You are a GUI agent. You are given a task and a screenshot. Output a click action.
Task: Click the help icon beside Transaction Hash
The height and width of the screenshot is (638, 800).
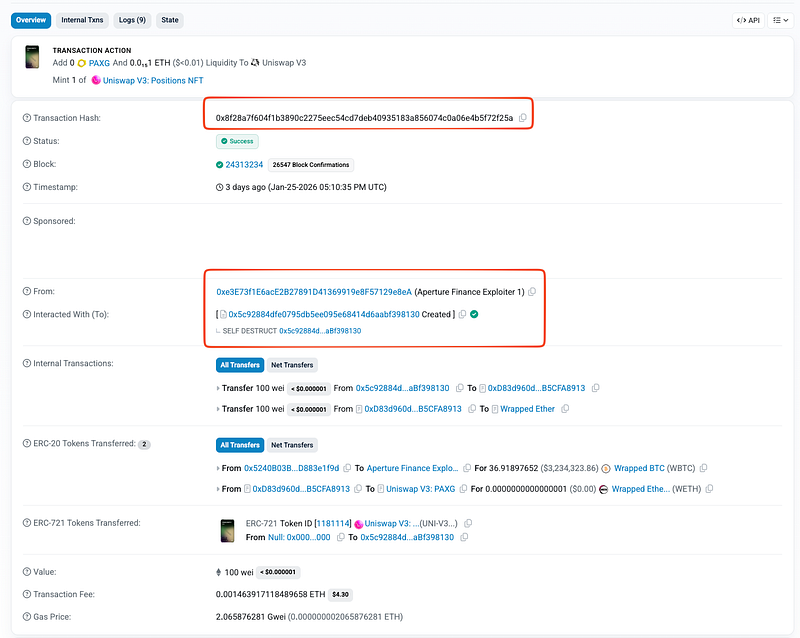coord(27,118)
